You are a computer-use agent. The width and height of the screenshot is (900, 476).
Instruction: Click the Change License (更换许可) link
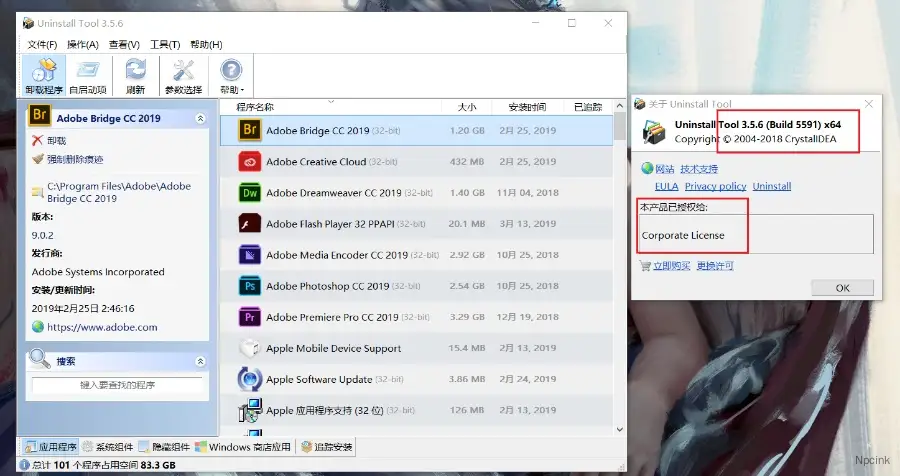coord(715,266)
